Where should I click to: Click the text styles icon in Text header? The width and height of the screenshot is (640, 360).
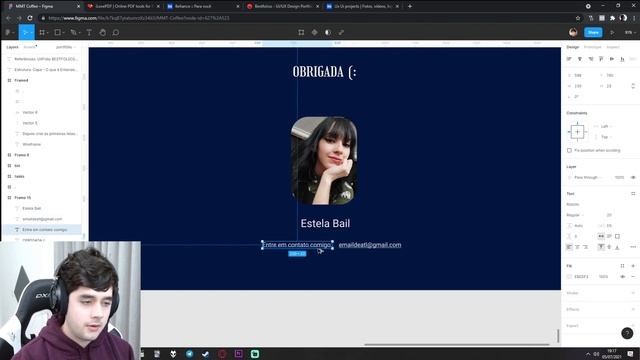point(633,193)
